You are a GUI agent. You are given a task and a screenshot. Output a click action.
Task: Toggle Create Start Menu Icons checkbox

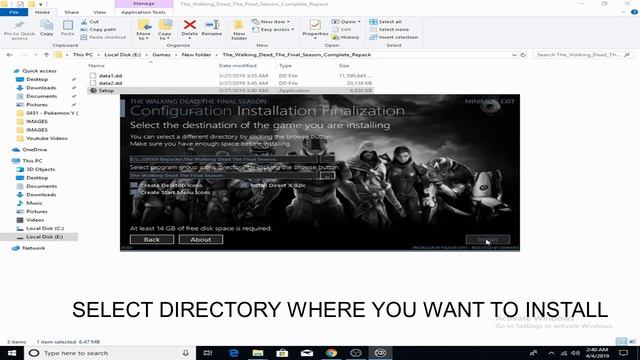(134, 192)
